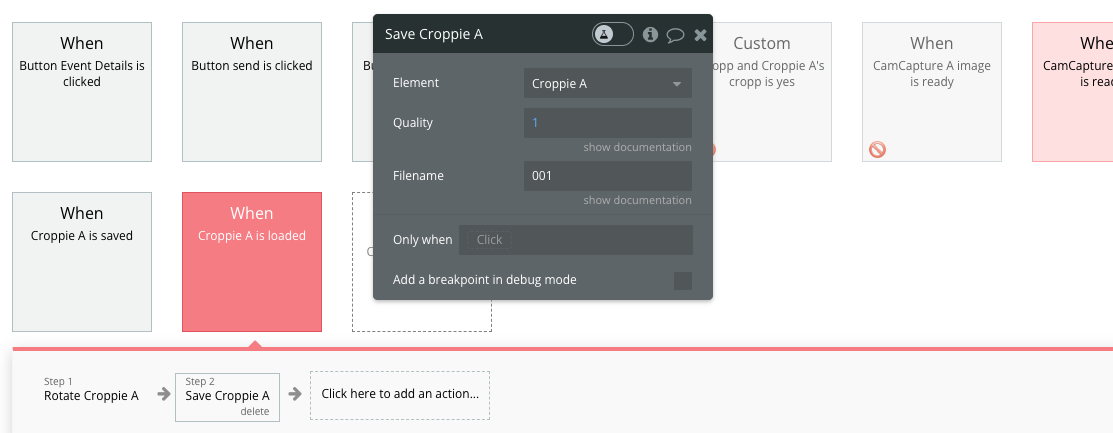Click the Only when condition field
The width and height of the screenshot is (1113, 433).
pos(576,240)
